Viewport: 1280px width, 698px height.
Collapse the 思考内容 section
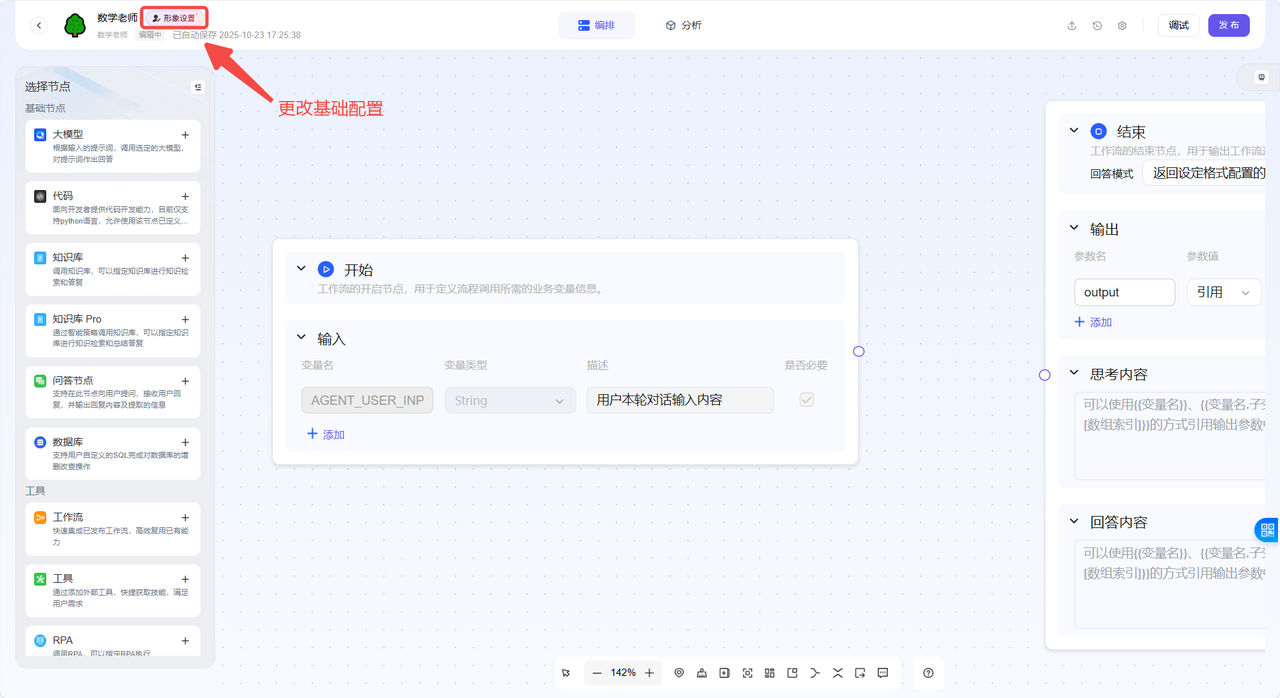coord(1074,374)
